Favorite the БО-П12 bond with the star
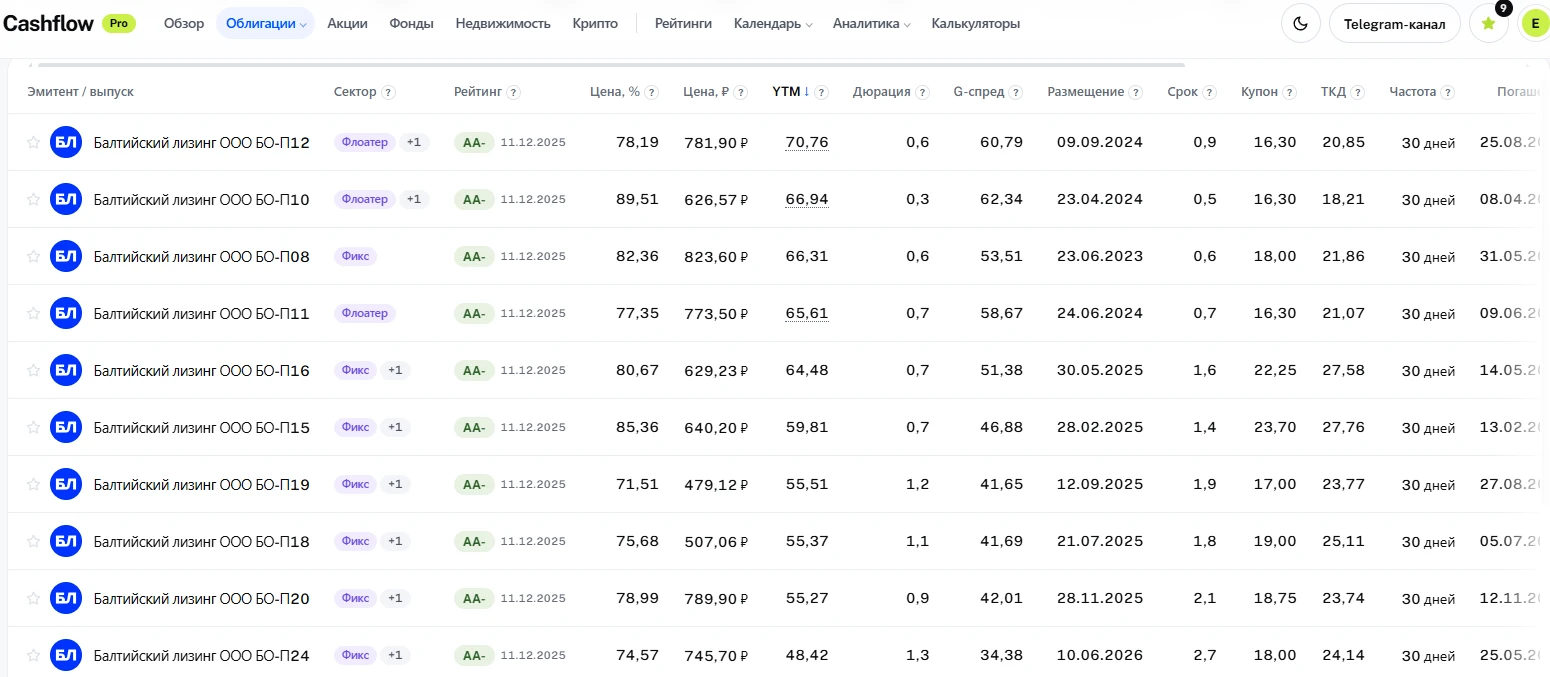1550x677 pixels. [x=33, y=142]
